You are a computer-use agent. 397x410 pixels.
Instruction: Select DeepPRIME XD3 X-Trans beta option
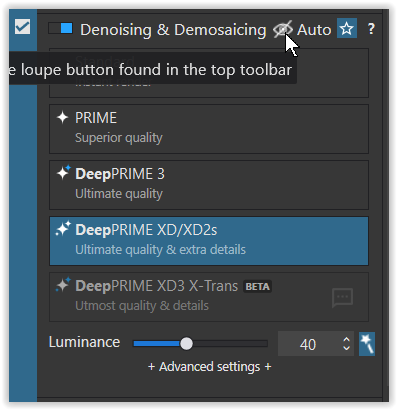[x=209, y=297]
